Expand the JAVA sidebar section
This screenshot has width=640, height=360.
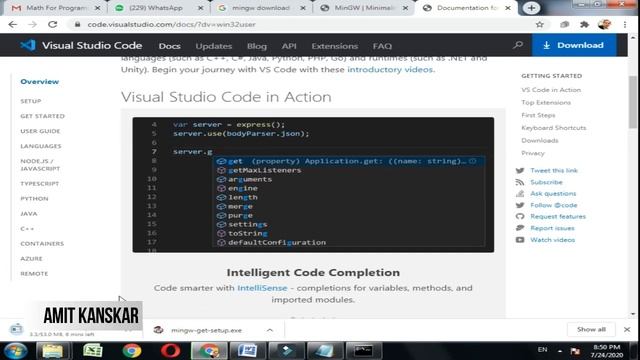(x=29, y=214)
